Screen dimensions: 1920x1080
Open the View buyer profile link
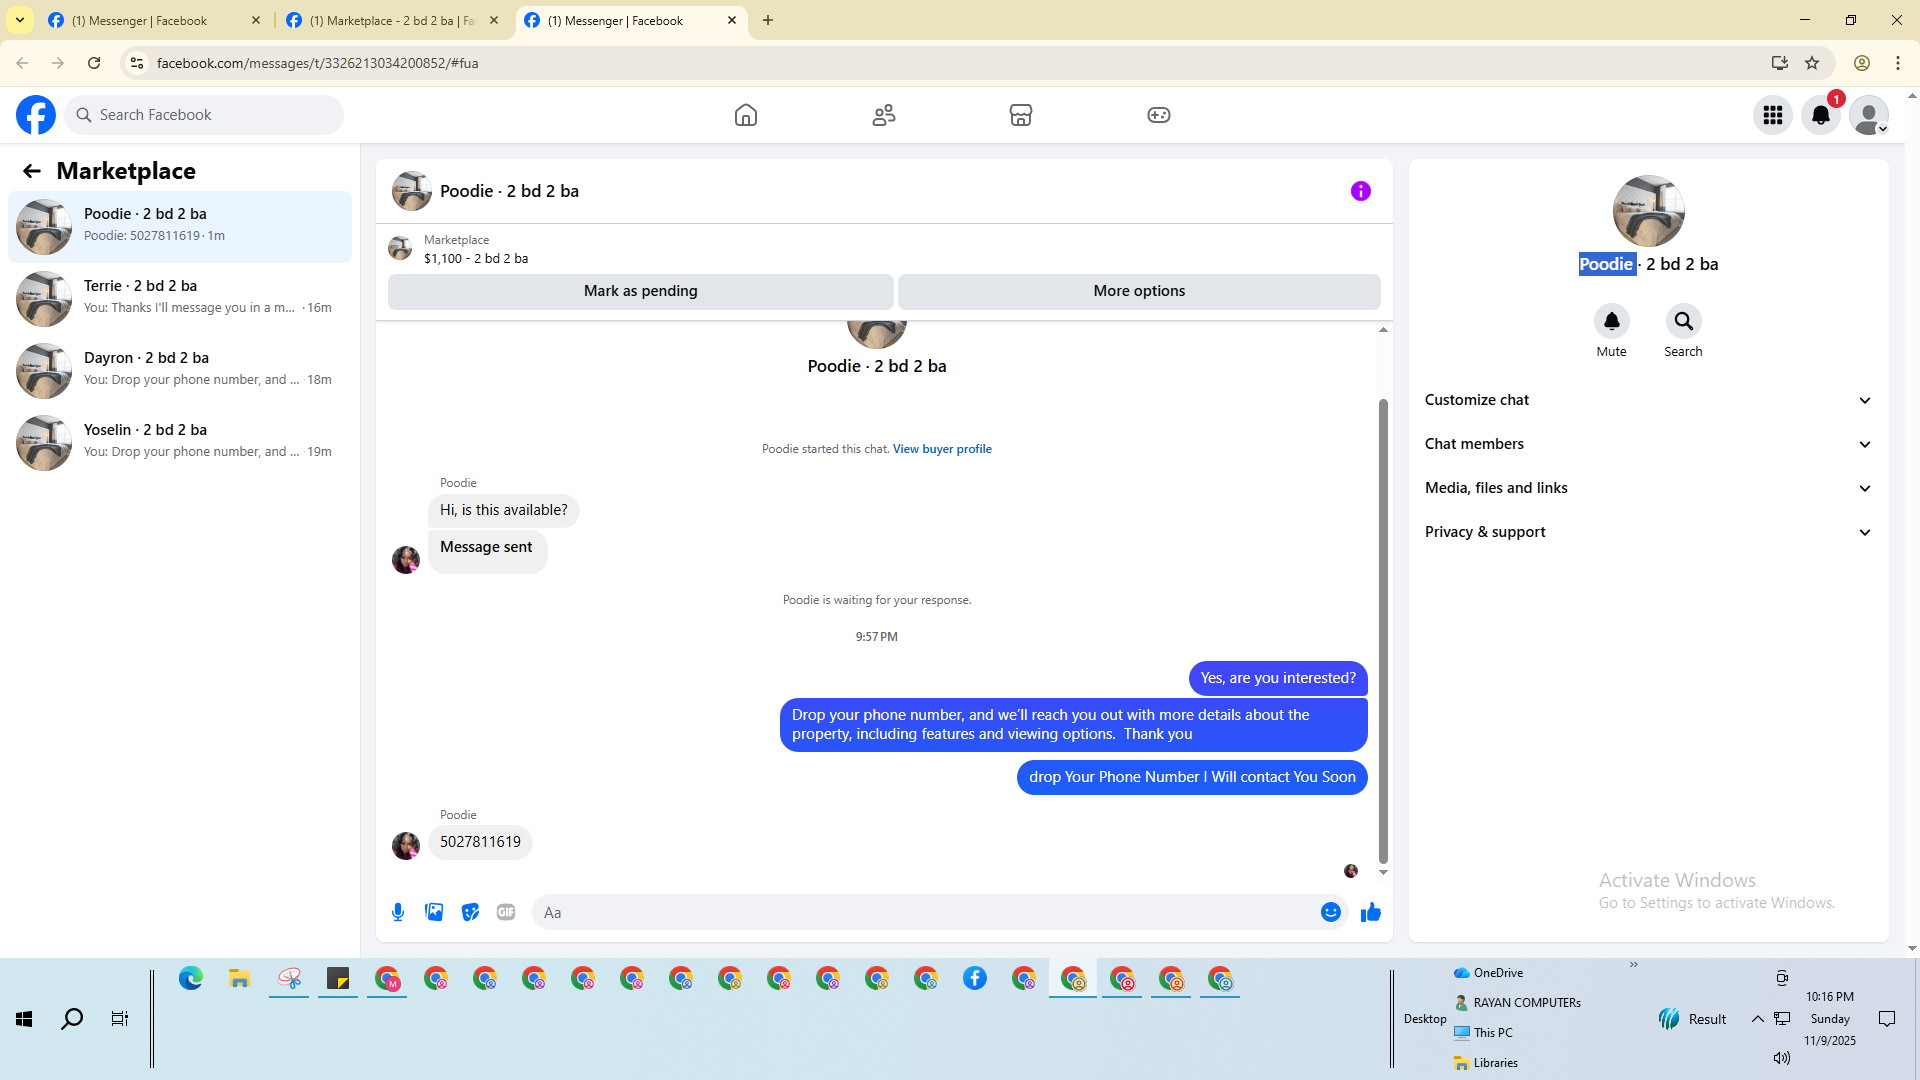(942, 449)
